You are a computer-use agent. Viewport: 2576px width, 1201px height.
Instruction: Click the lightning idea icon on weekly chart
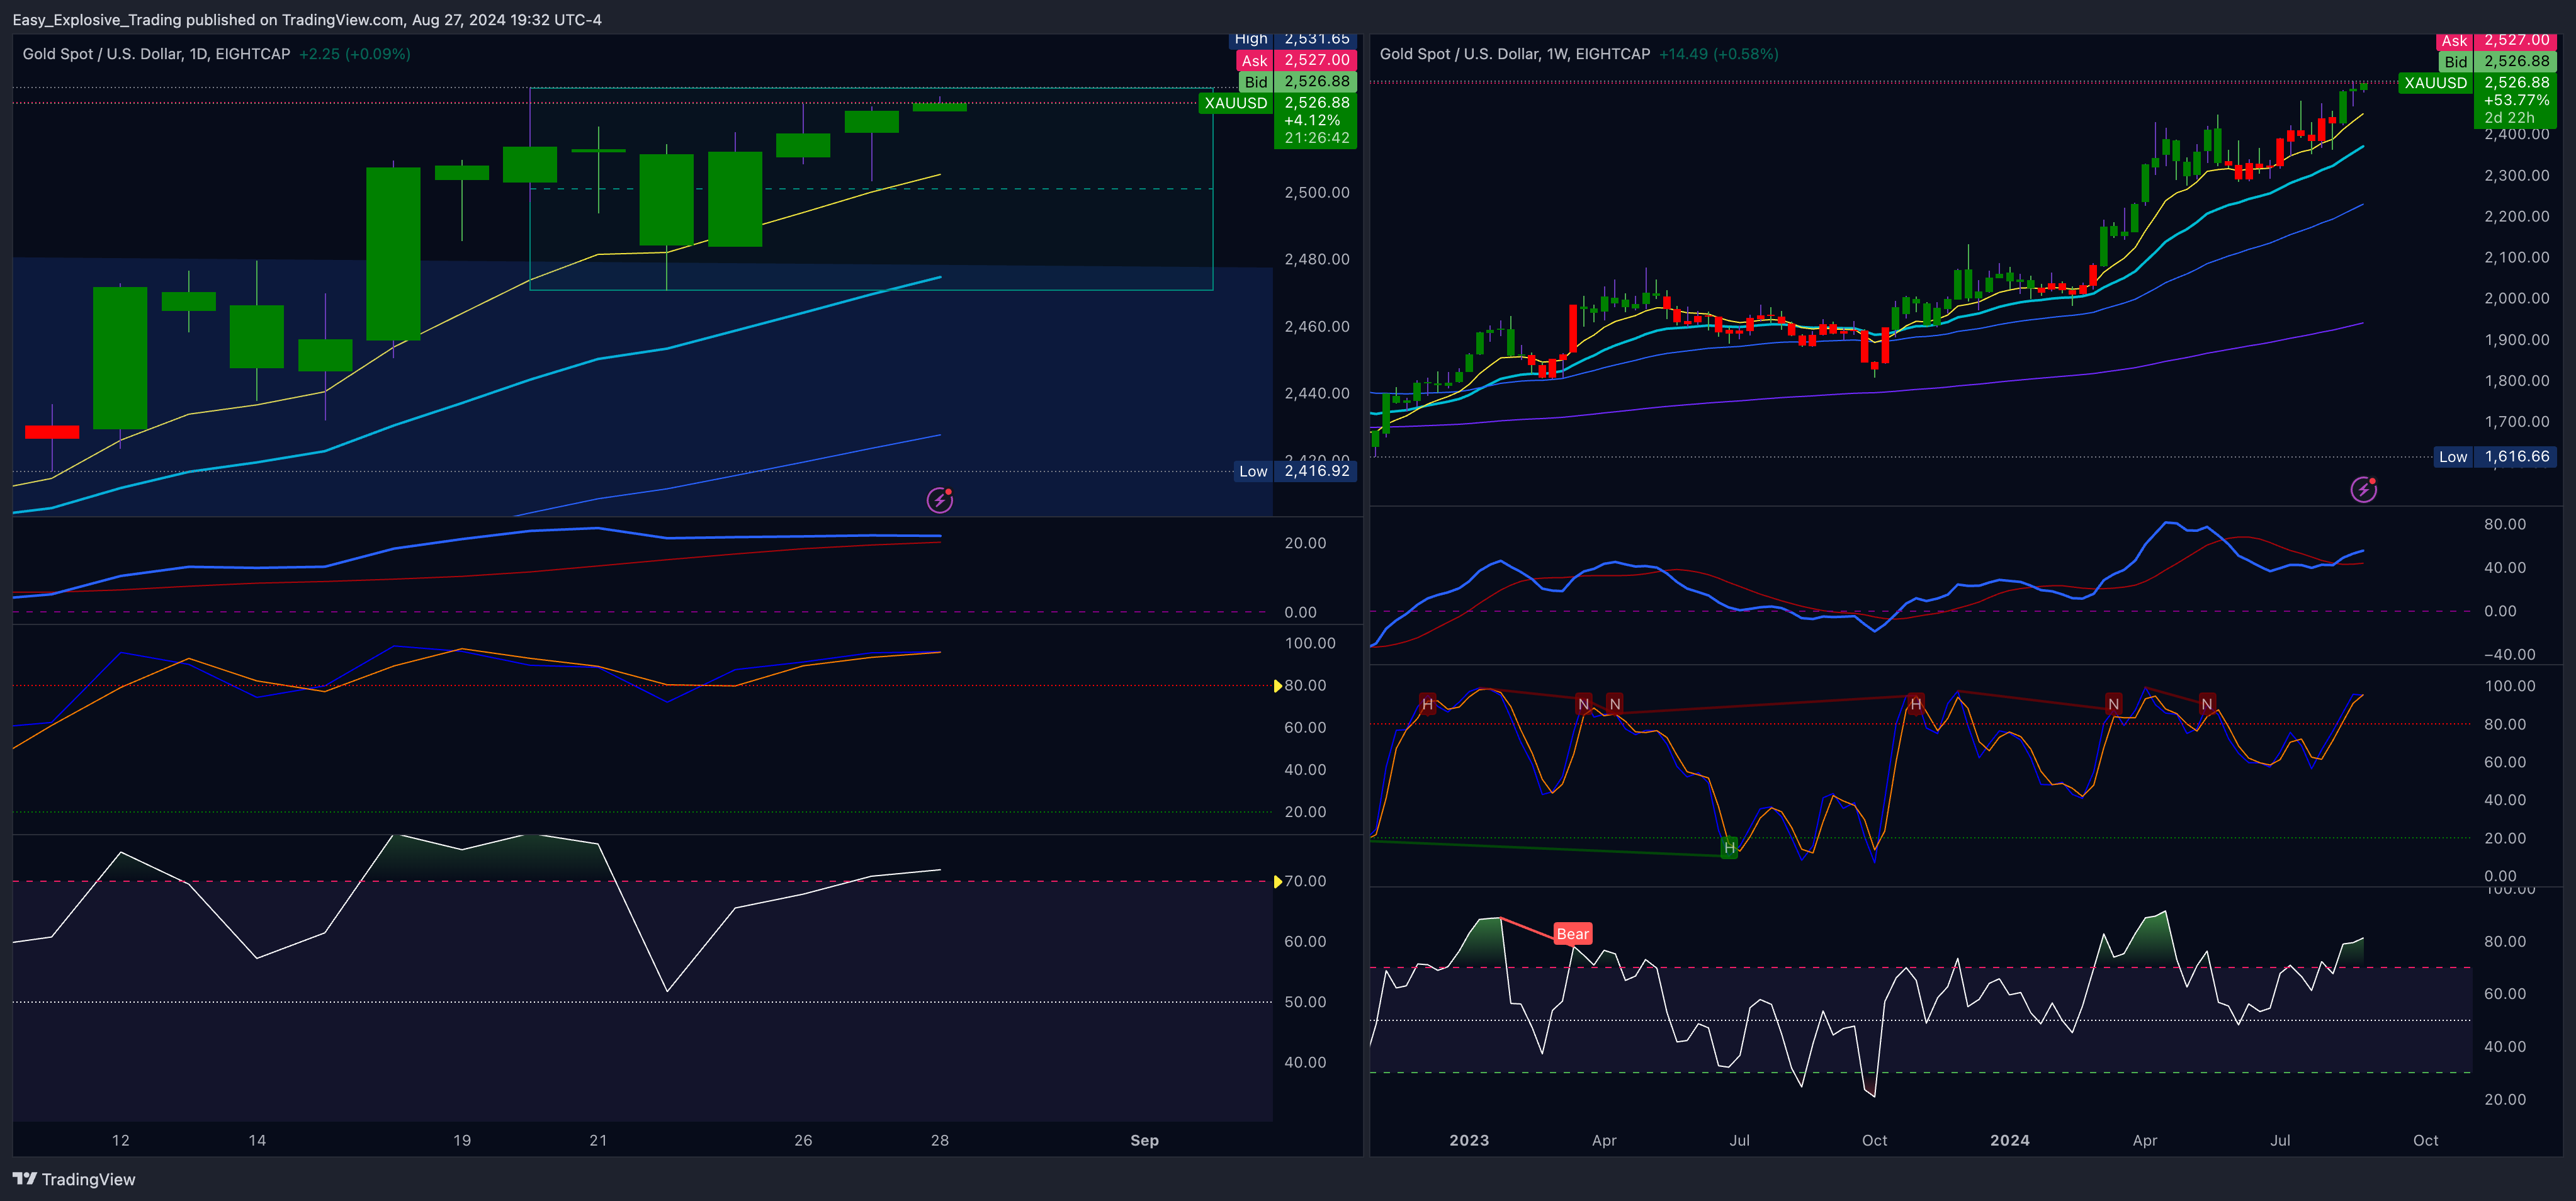2363,489
